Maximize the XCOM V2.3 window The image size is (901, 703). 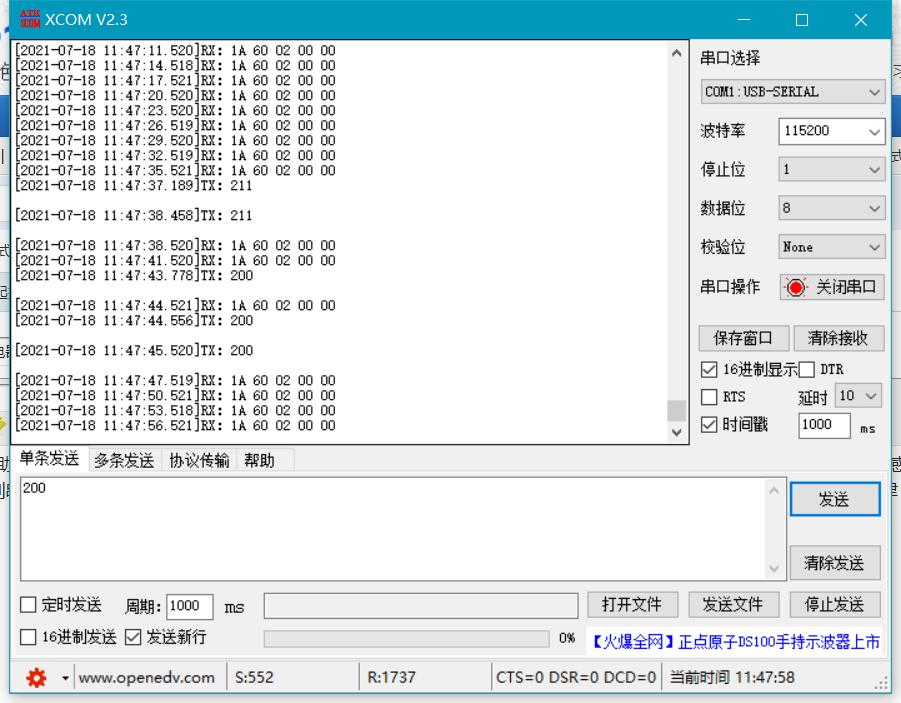802,20
